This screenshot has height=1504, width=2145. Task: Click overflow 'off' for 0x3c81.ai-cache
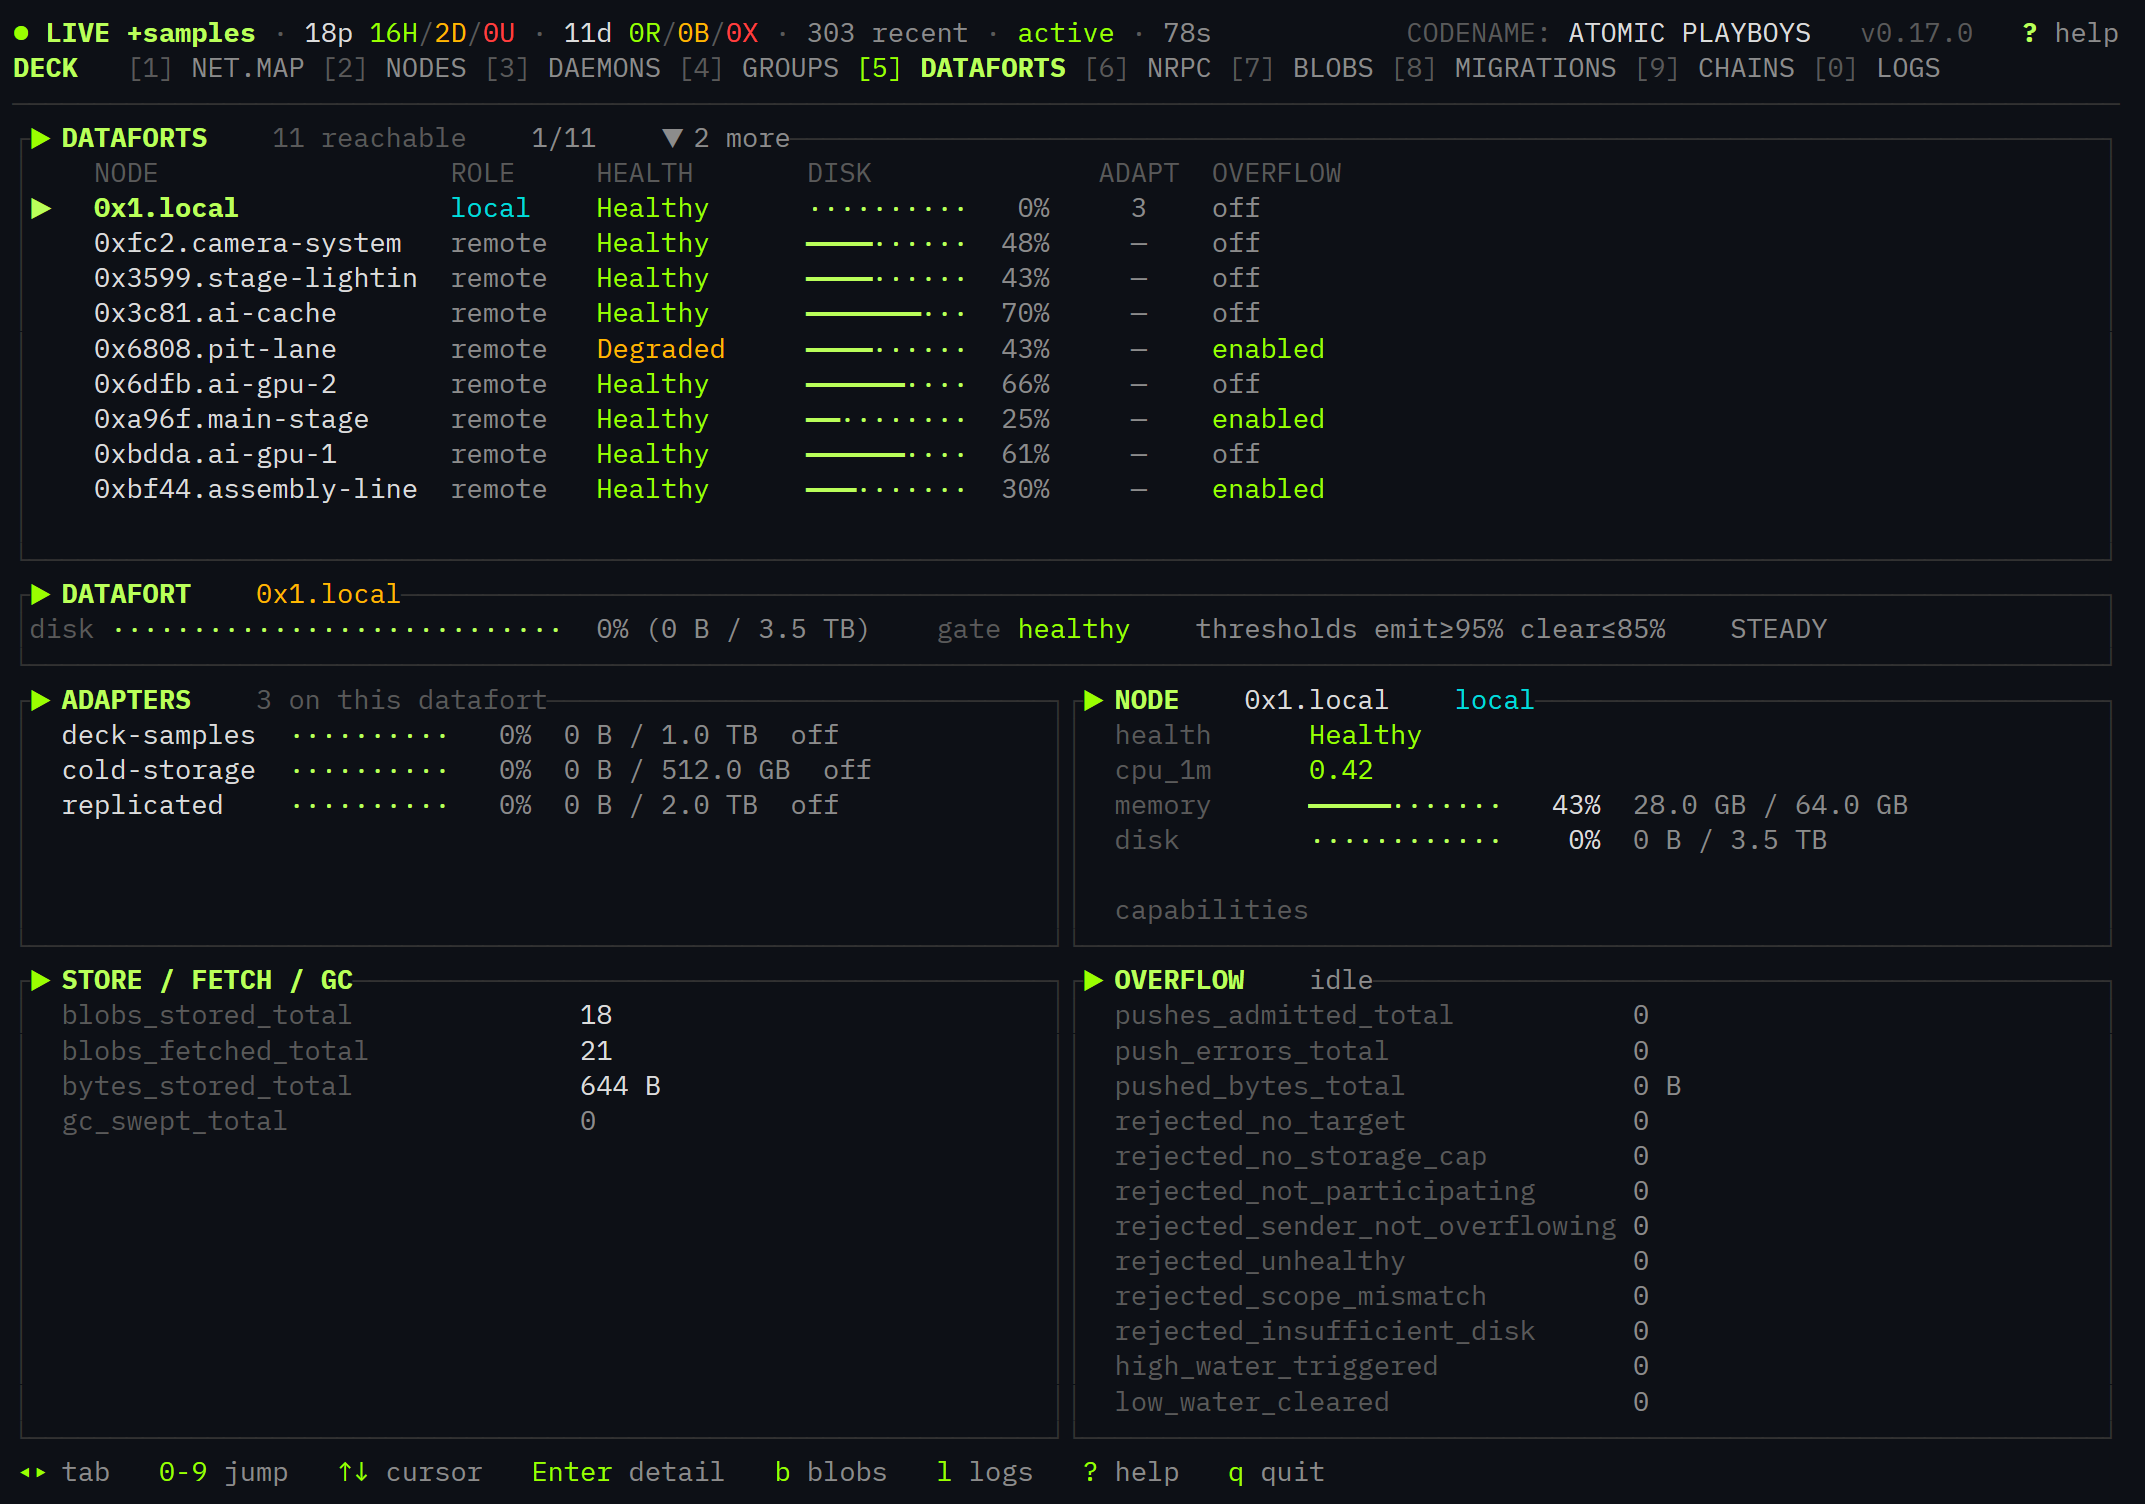(x=1236, y=313)
